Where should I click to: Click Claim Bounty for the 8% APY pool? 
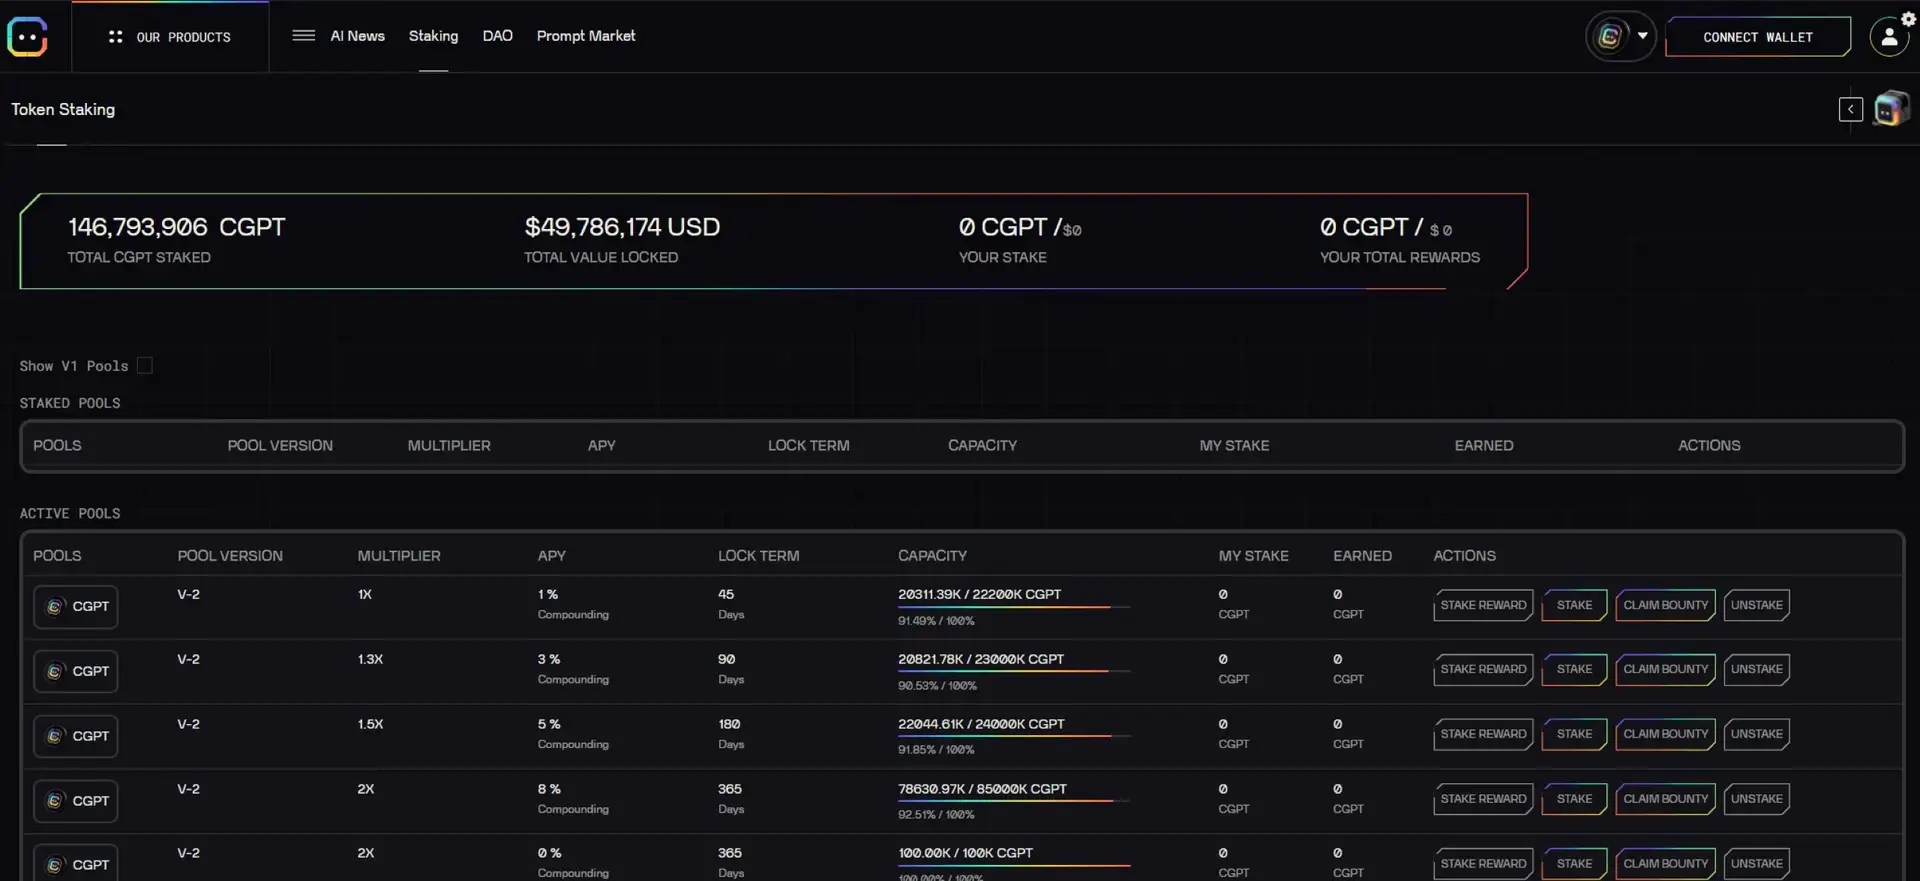pos(1665,799)
